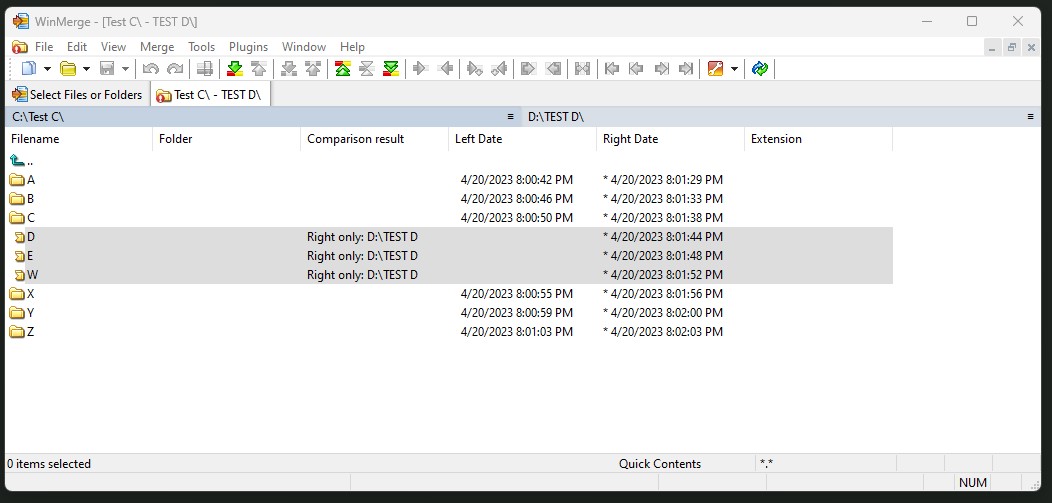Click the All Left copy icon
The width and height of the screenshot is (1052, 503).
coord(553,68)
